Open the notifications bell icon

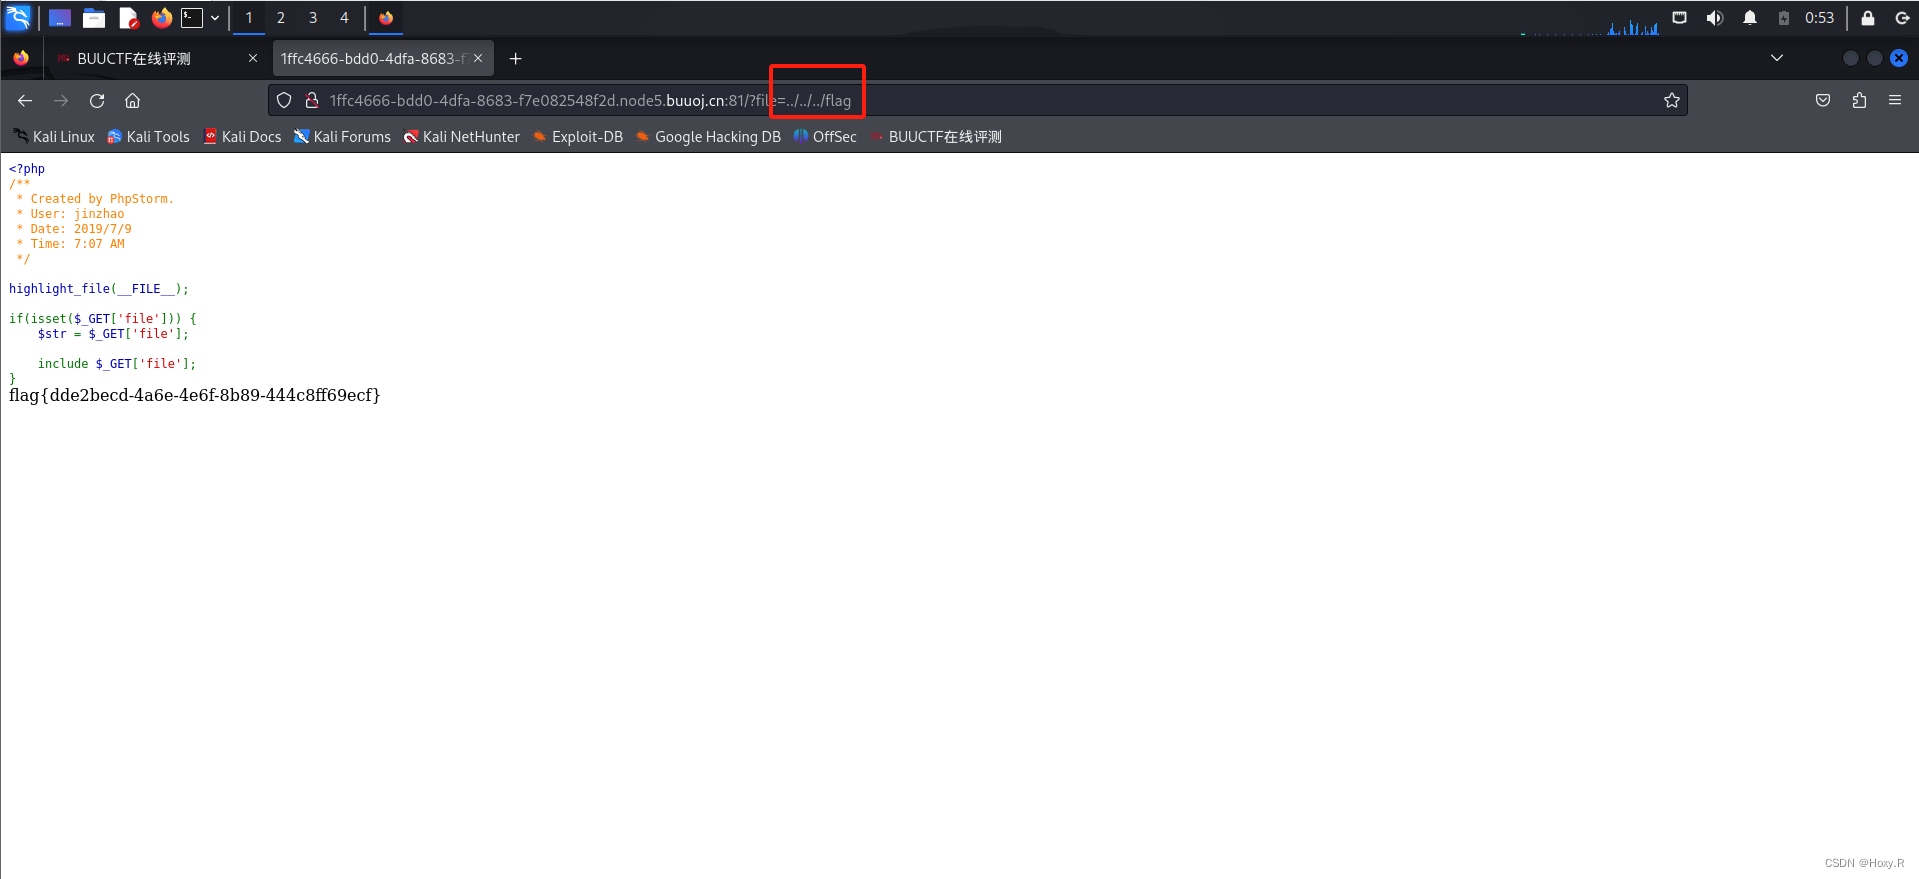[1750, 18]
